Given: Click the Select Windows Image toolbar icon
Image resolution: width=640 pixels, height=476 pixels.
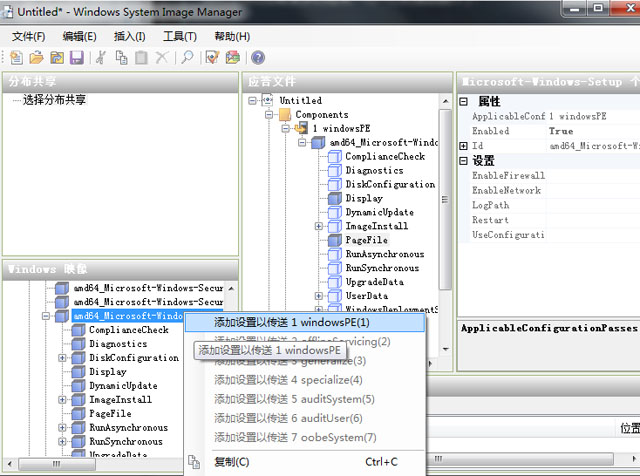Looking at the screenshot, I should [57, 58].
